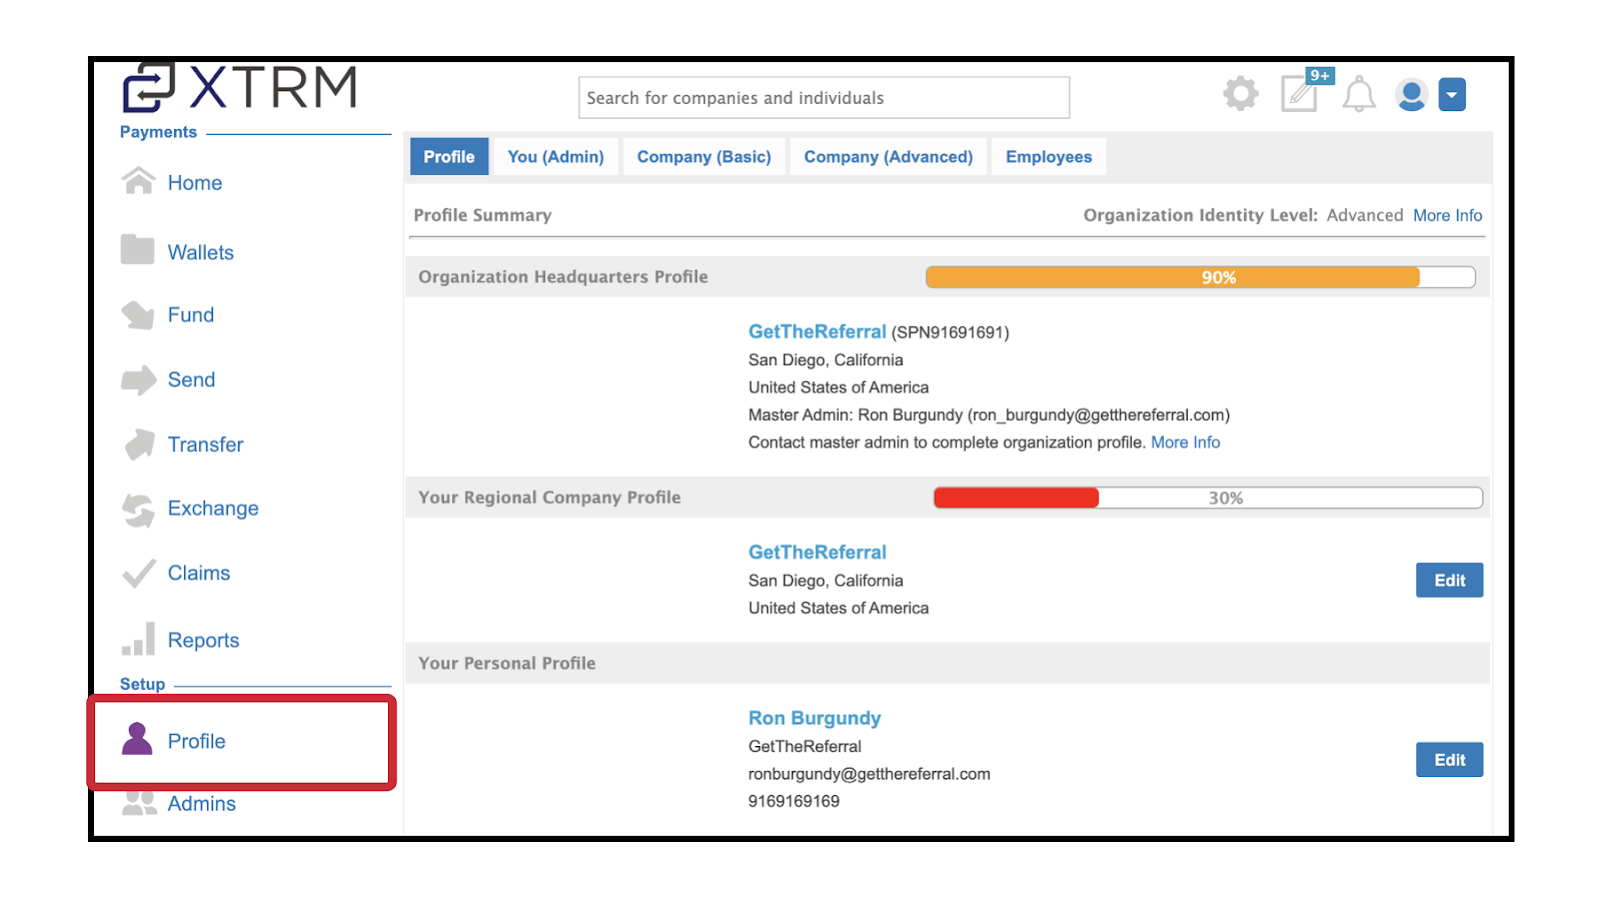Viewport: 1600px width, 897px height.
Task: Click the Master Admin email text
Action: pyautogui.click(x=1098, y=415)
